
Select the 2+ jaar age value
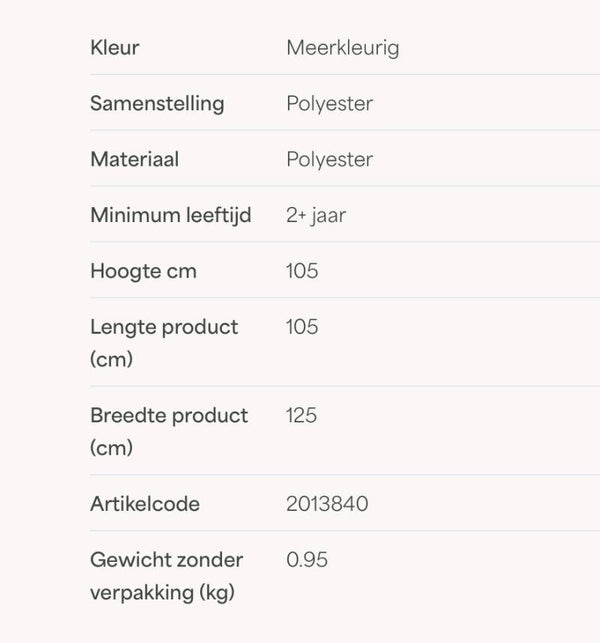point(316,216)
